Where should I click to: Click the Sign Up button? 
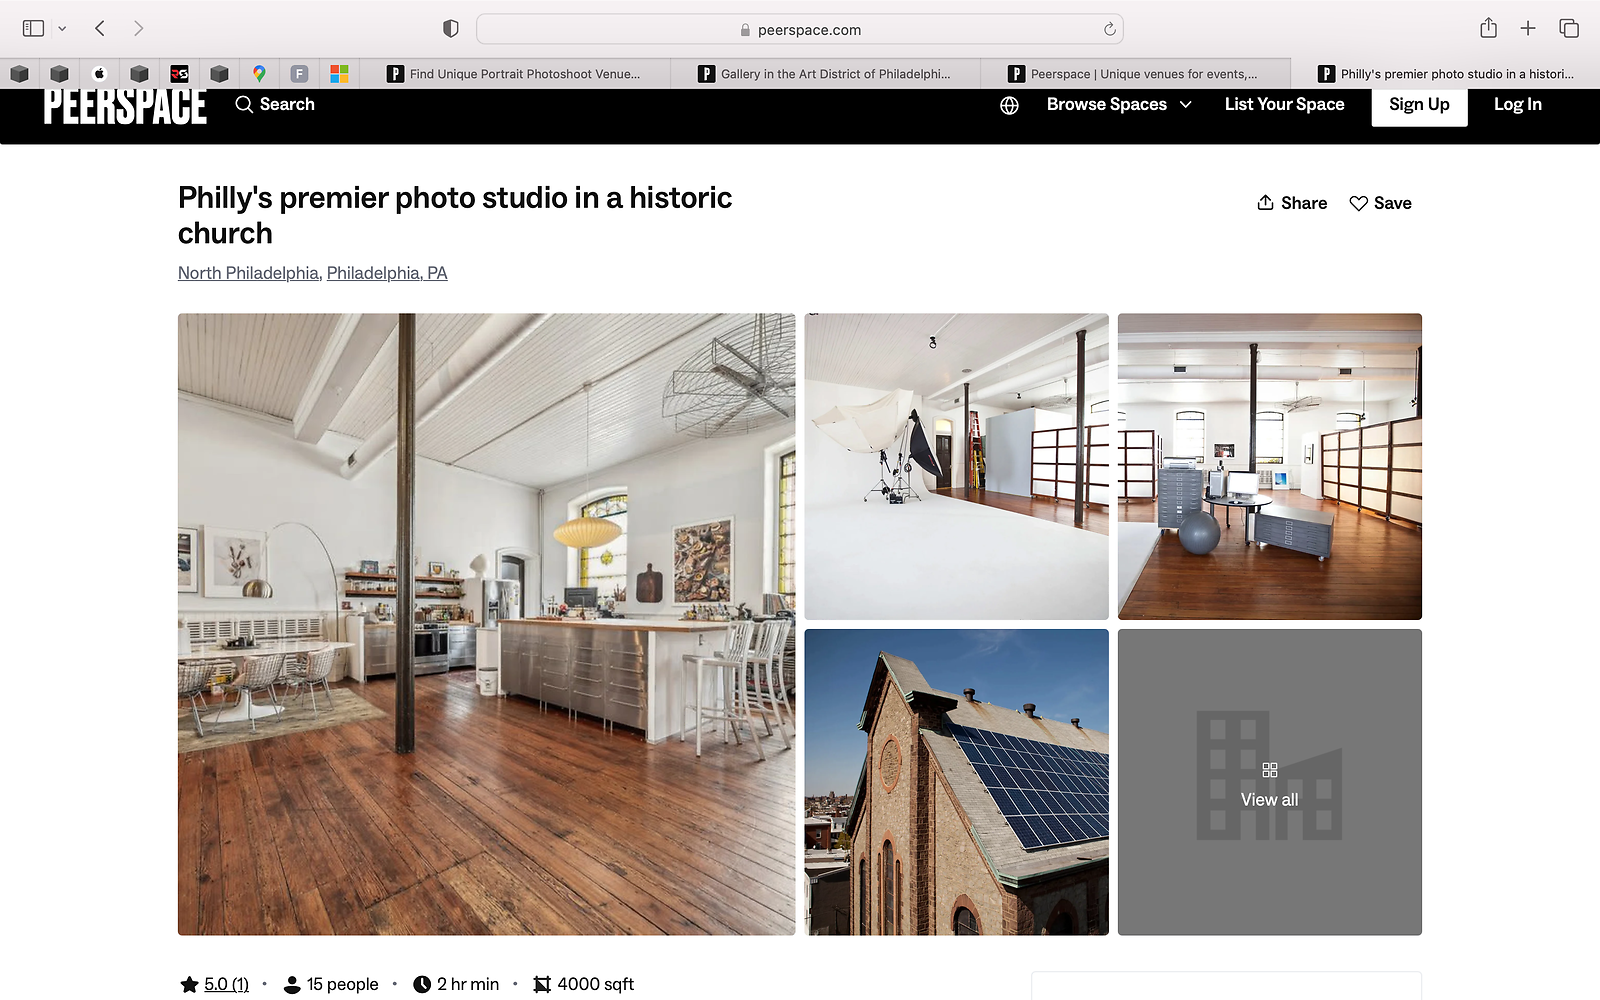(x=1418, y=105)
